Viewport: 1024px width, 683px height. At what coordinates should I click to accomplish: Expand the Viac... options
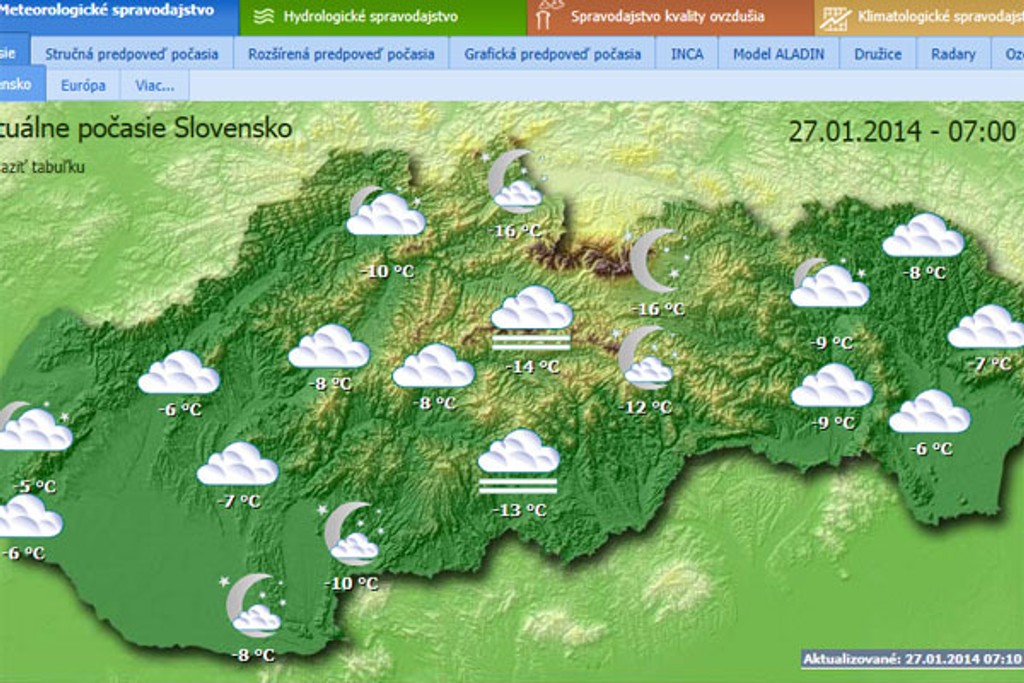coord(155,86)
